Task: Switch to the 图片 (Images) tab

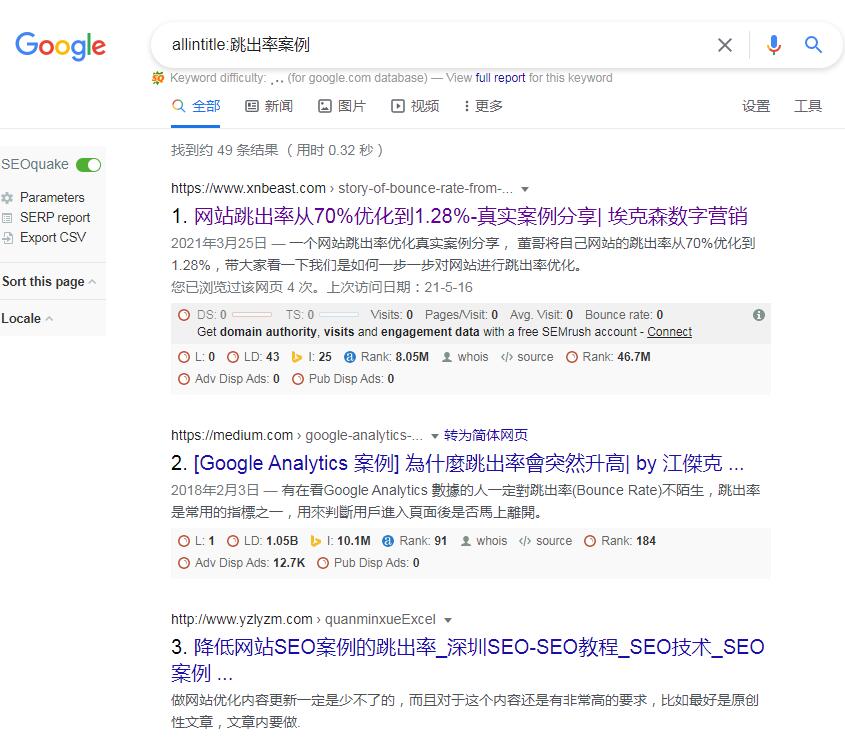Action: coord(342,106)
